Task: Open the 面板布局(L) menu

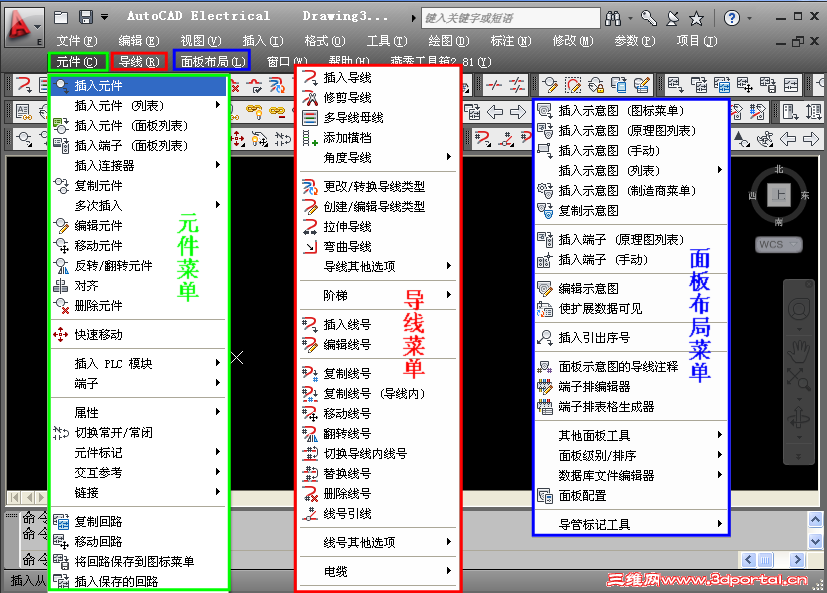Action: (213, 62)
